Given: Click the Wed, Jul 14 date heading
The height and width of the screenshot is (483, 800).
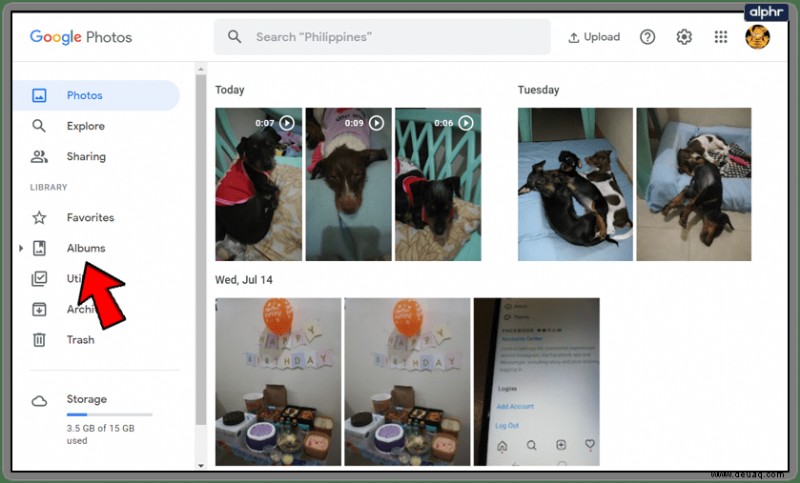Looking at the screenshot, I should [x=244, y=280].
